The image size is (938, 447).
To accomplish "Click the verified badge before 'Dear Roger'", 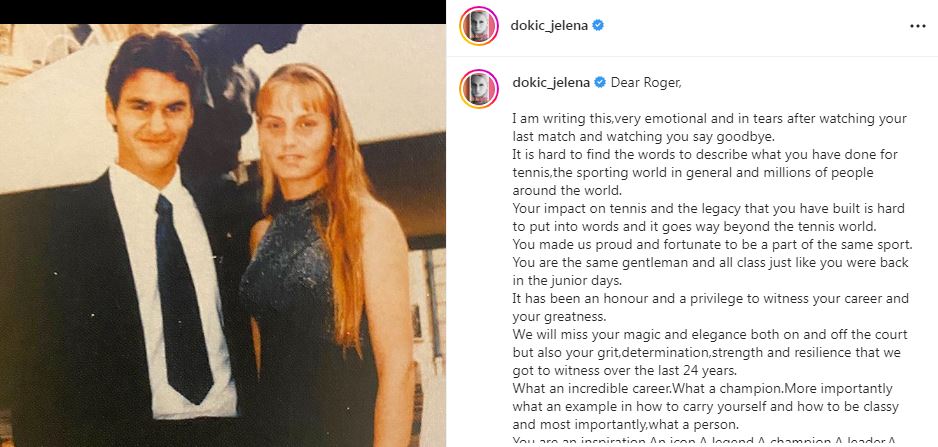I will pos(600,83).
